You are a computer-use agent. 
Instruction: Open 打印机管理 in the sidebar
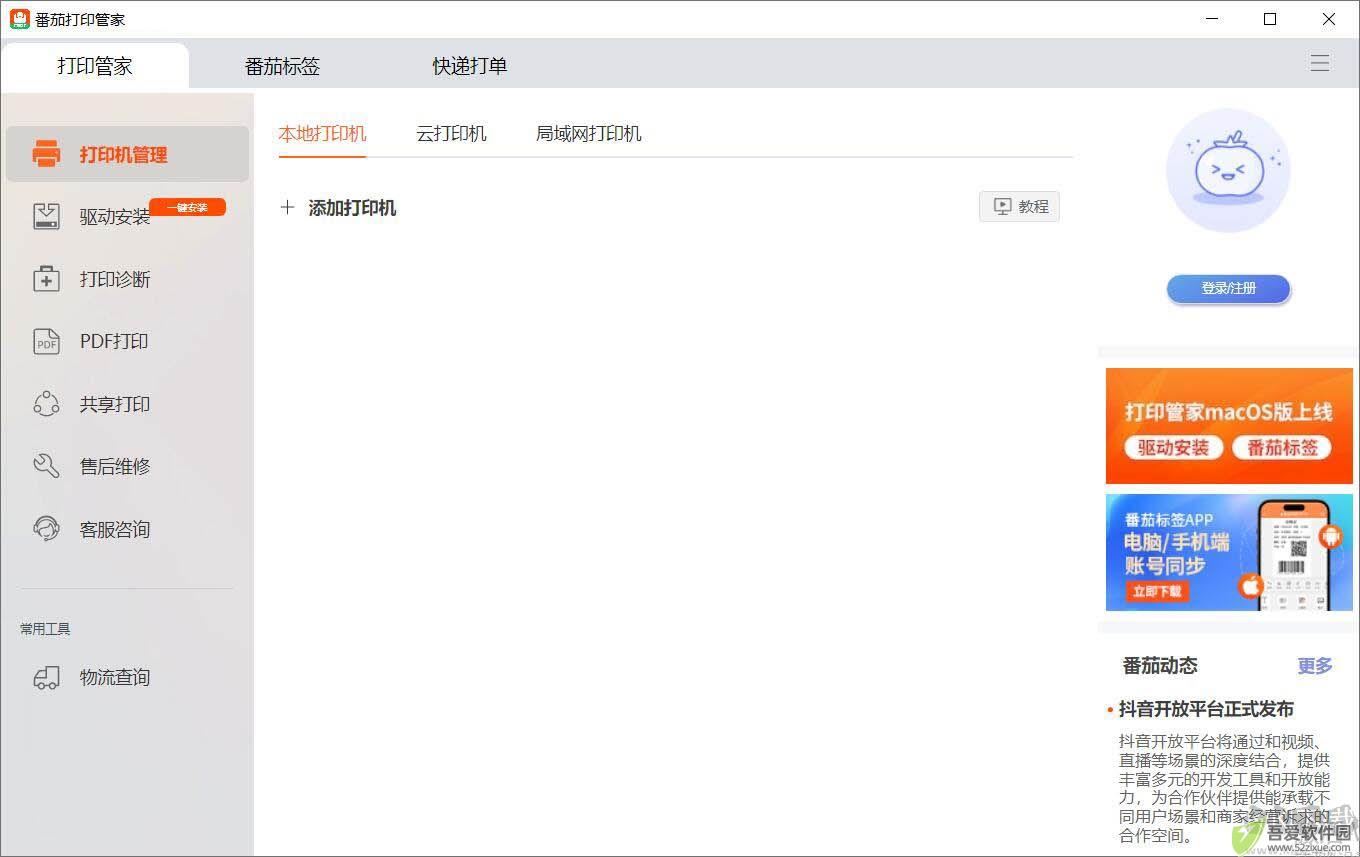127,154
